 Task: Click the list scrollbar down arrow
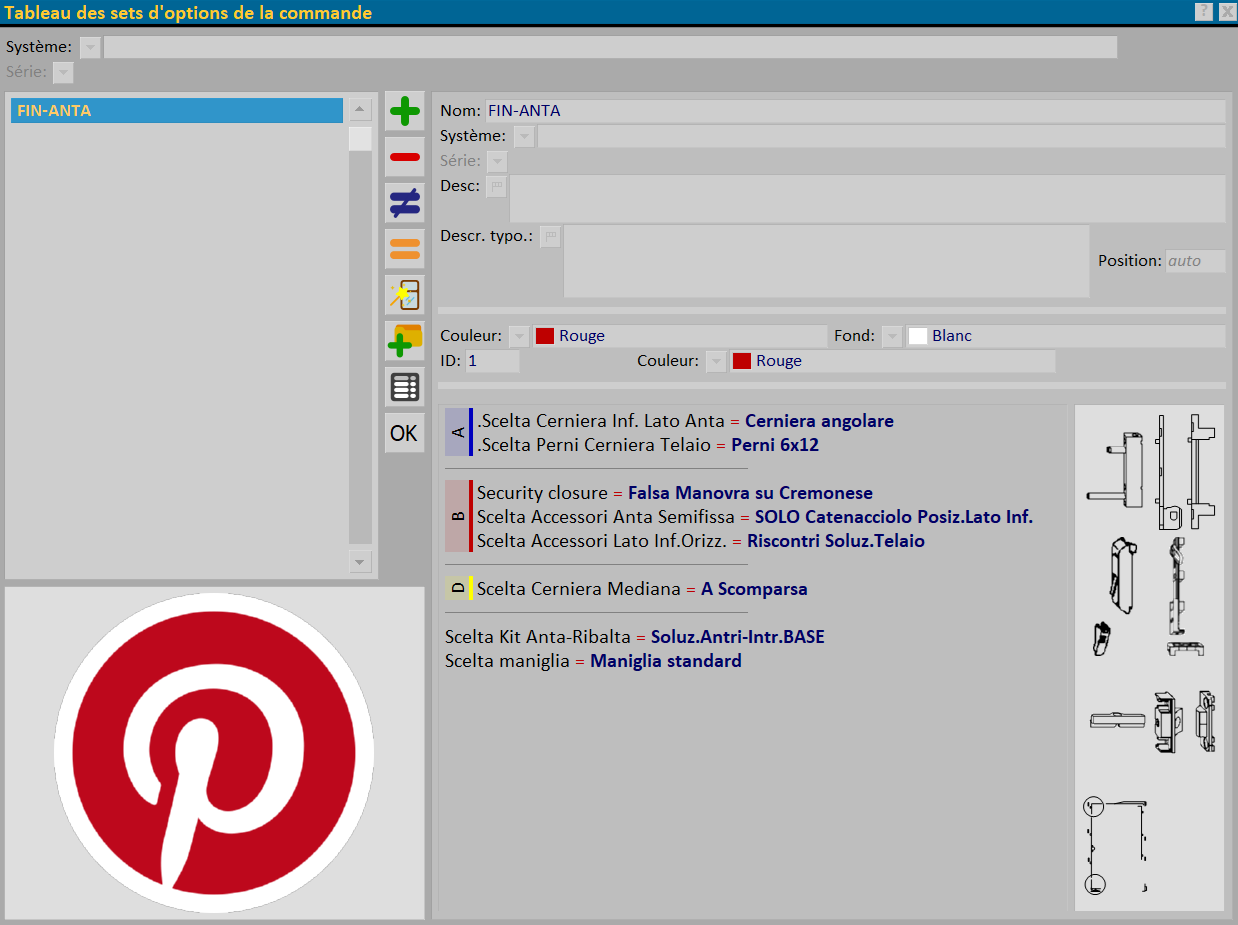pos(360,561)
